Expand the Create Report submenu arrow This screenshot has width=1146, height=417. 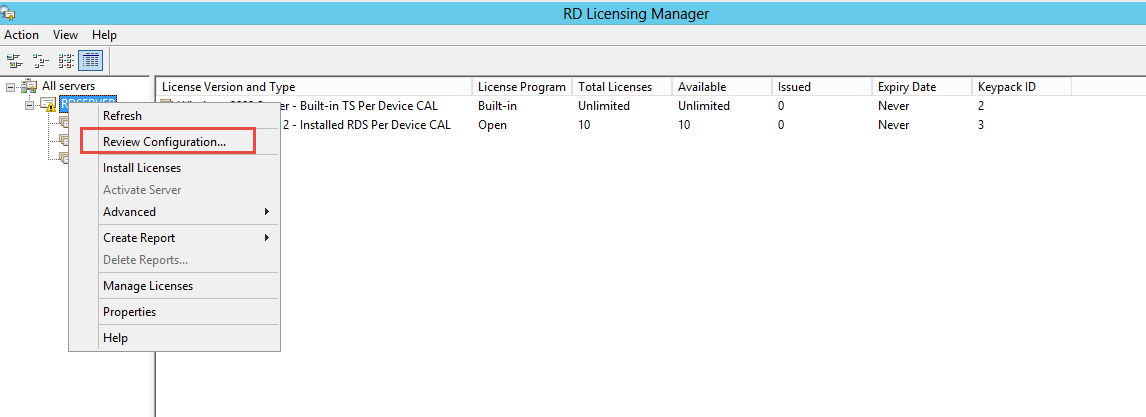pos(267,238)
